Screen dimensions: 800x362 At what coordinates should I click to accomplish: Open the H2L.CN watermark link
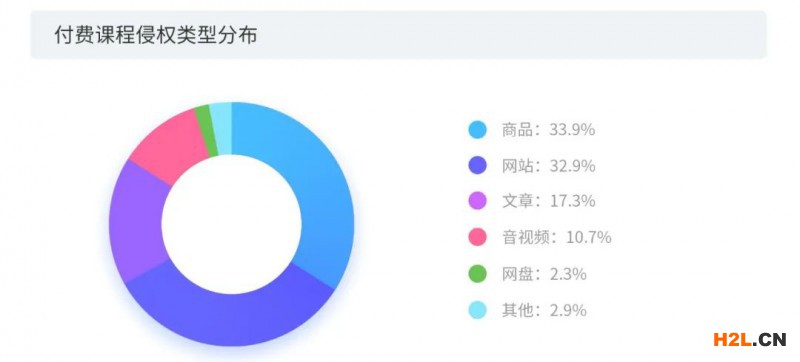pyautogui.click(x=749, y=340)
